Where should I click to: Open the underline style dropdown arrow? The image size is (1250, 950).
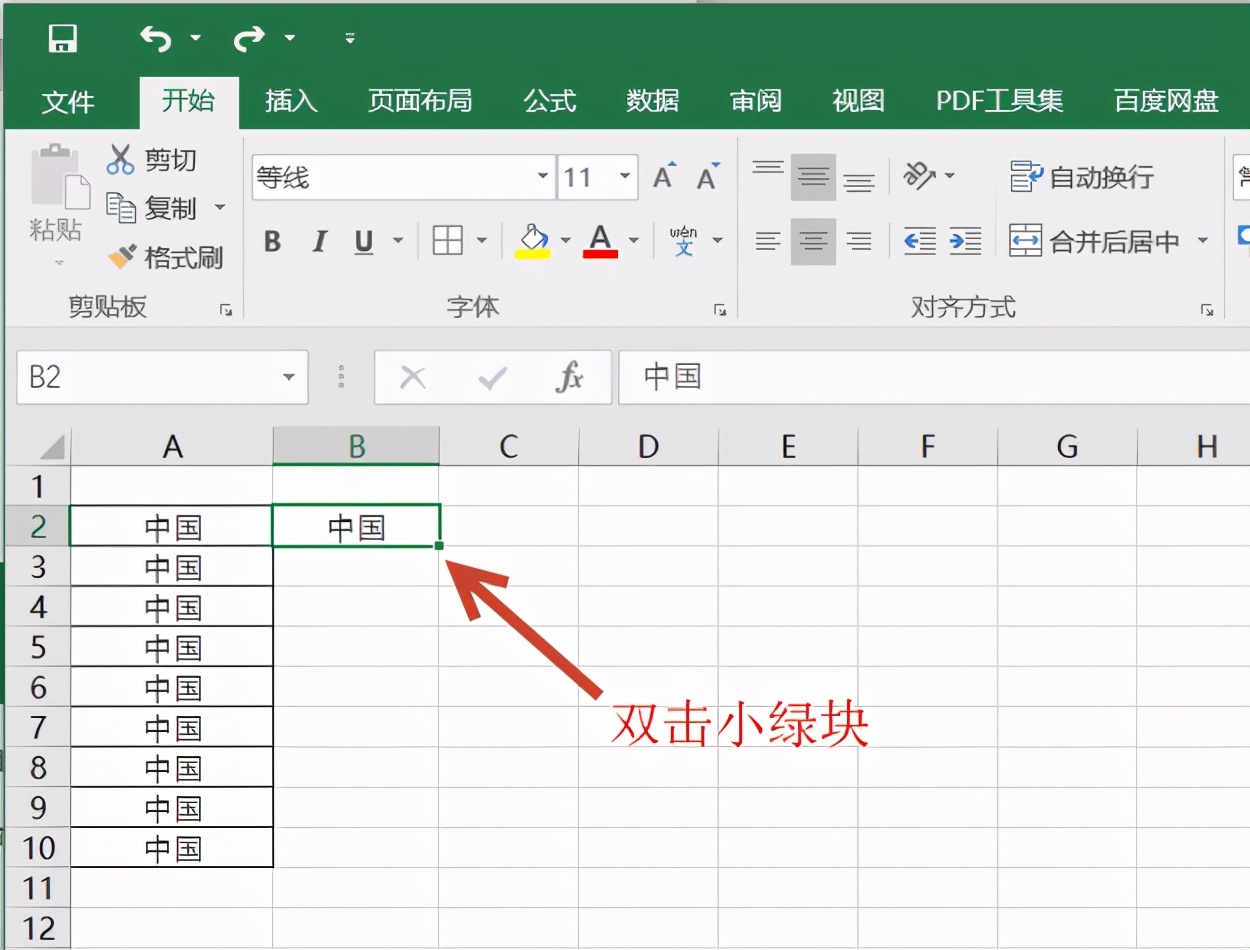click(398, 241)
